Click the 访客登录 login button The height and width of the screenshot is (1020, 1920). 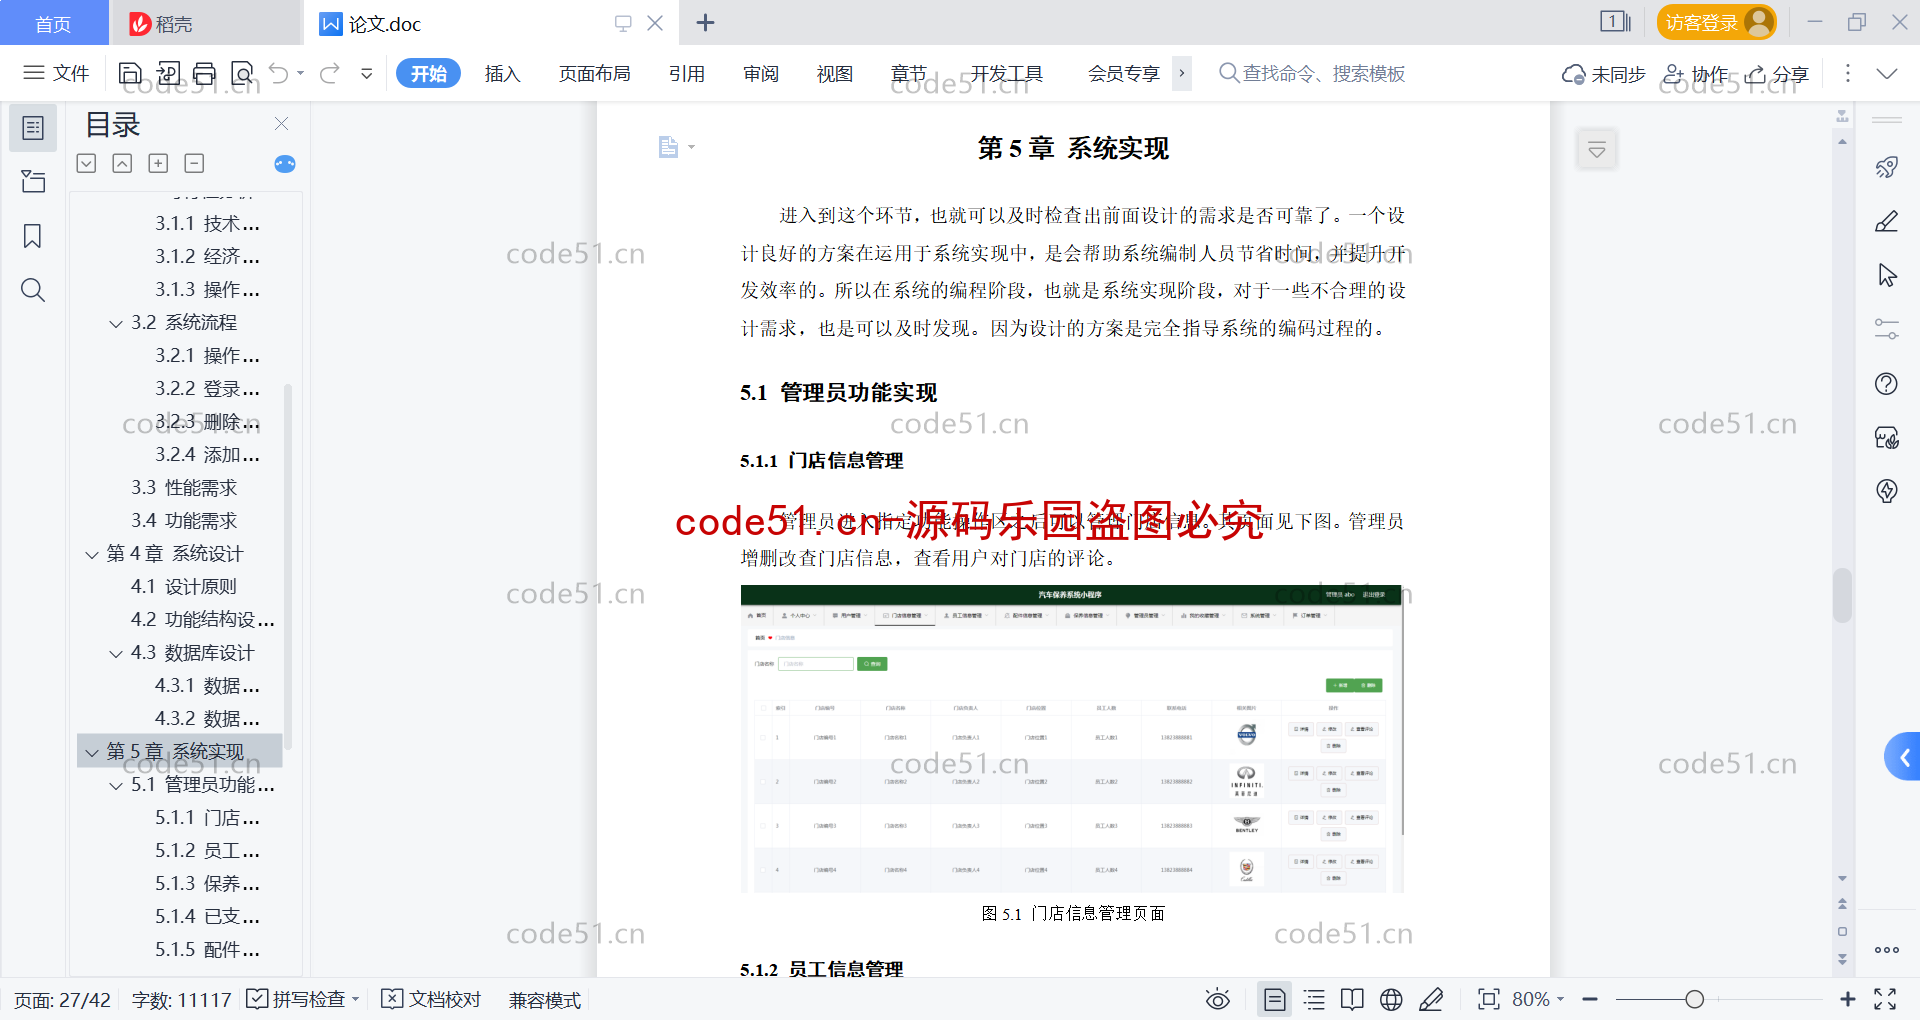click(1716, 22)
